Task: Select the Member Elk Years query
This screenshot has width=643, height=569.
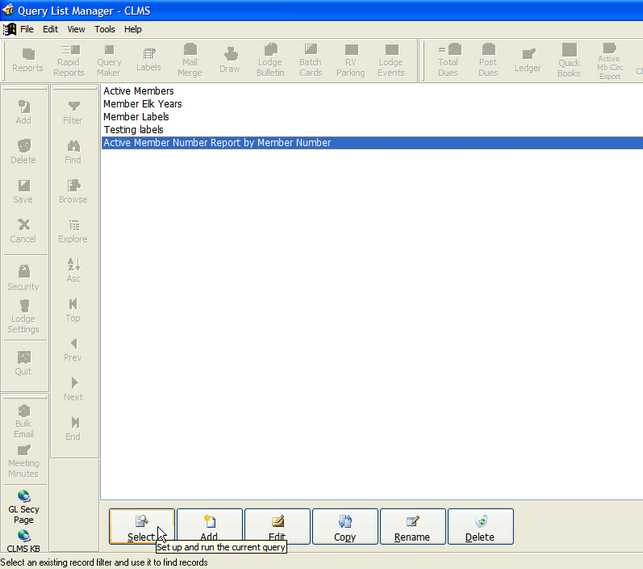Action: pyautogui.click(x=142, y=104)
